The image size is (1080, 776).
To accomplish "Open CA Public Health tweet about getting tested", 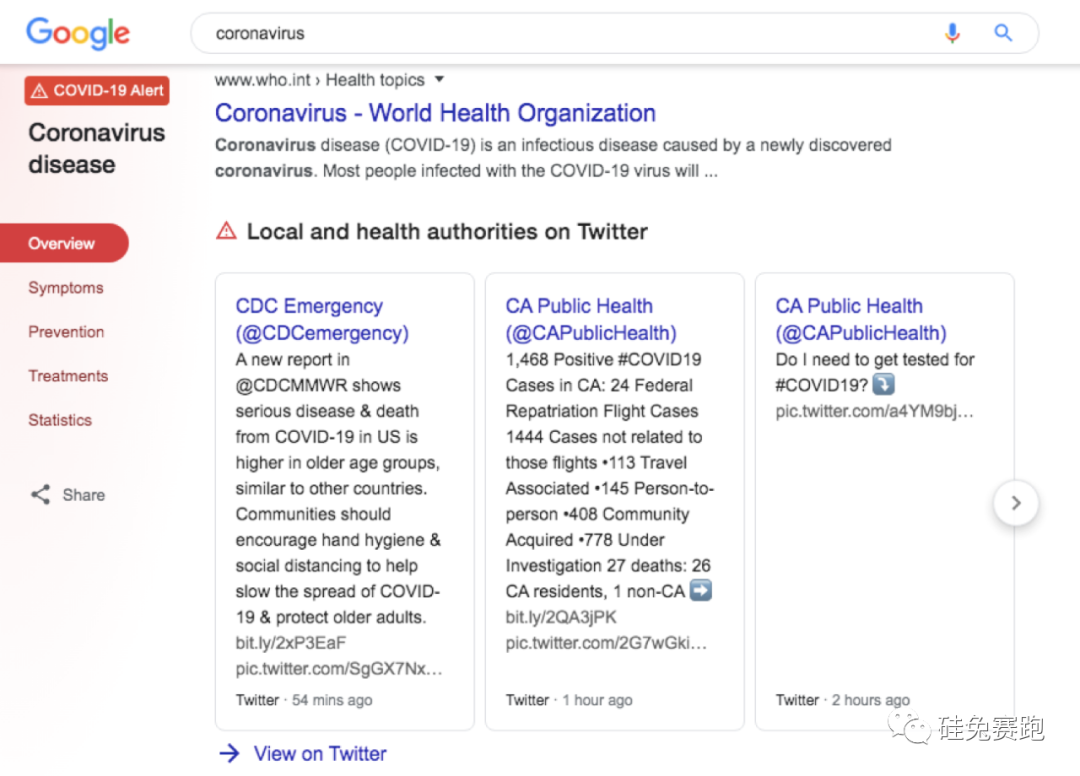I will click(x=861, y=320).
